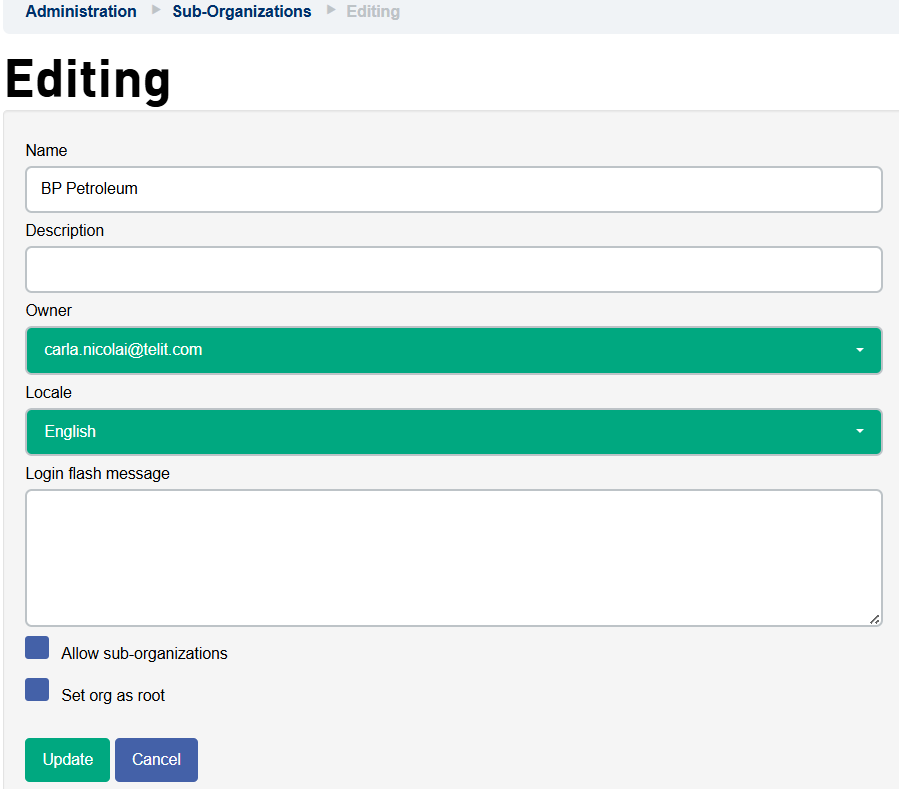Open the Sub-Organizations breadcrumb link
This screenshot has height=789, width=899.
click(x=241, y=11)
